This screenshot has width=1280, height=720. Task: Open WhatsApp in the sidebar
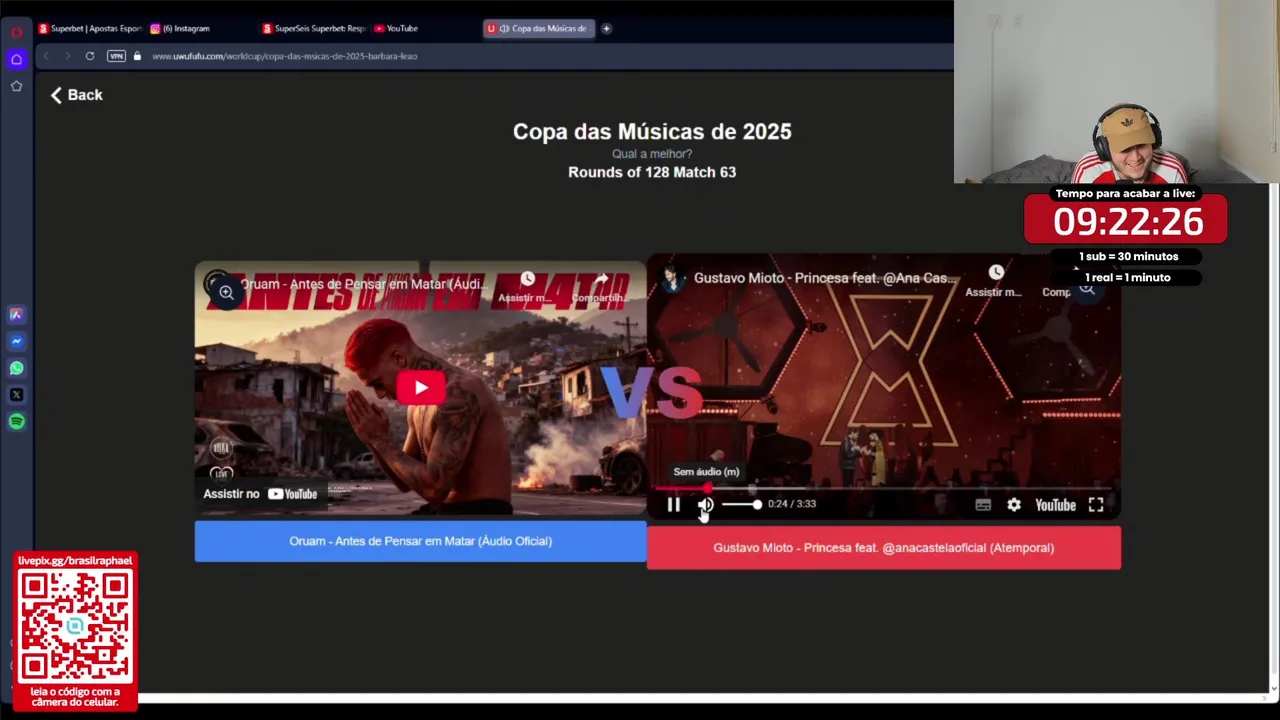click(16, 368)
